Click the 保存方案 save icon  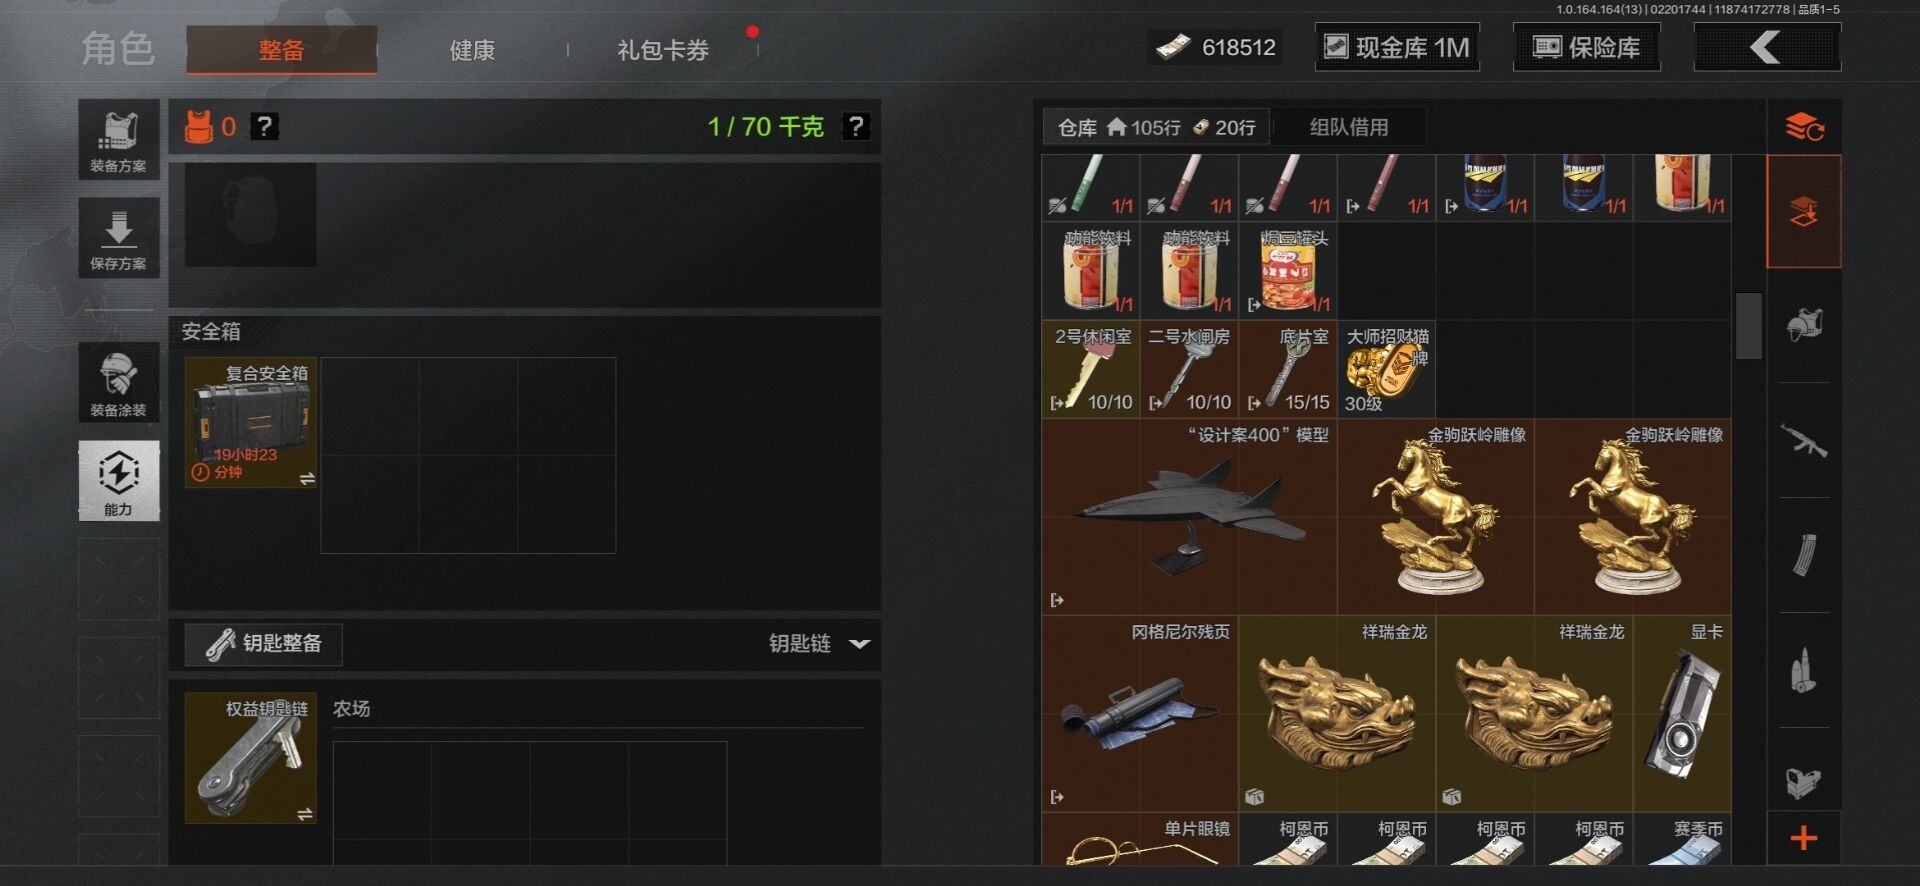tap(119, 238)
